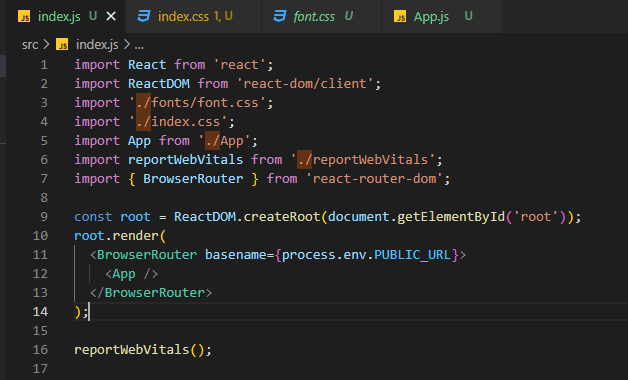Click line number 14 in the gutter

pos(40,312)
